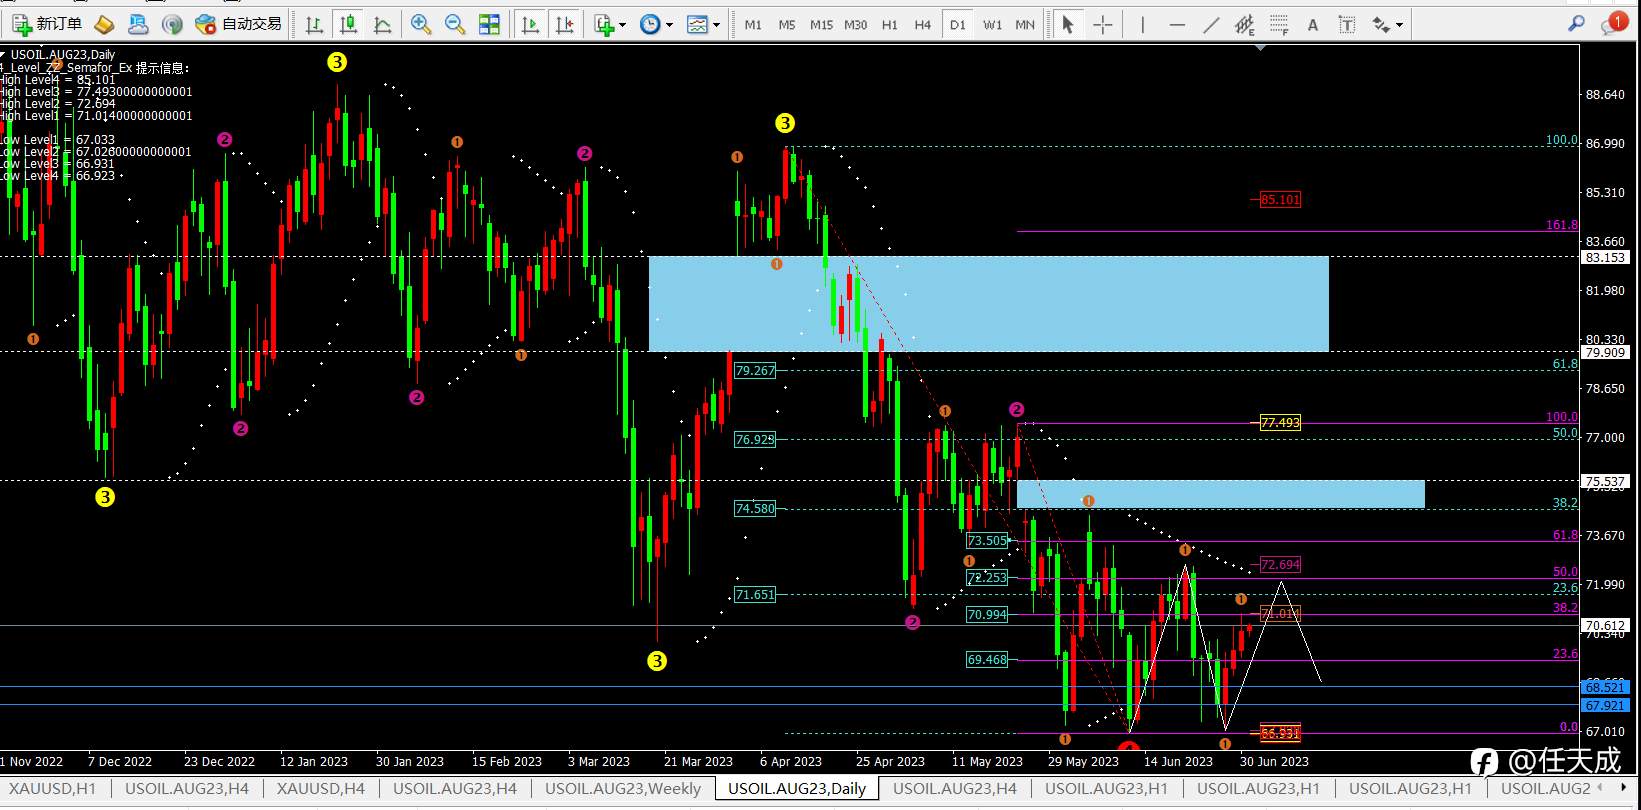Viewport: 1641px width, 810px height.
Task: Select the D1 timeframe
Action: tap(958, 25)
